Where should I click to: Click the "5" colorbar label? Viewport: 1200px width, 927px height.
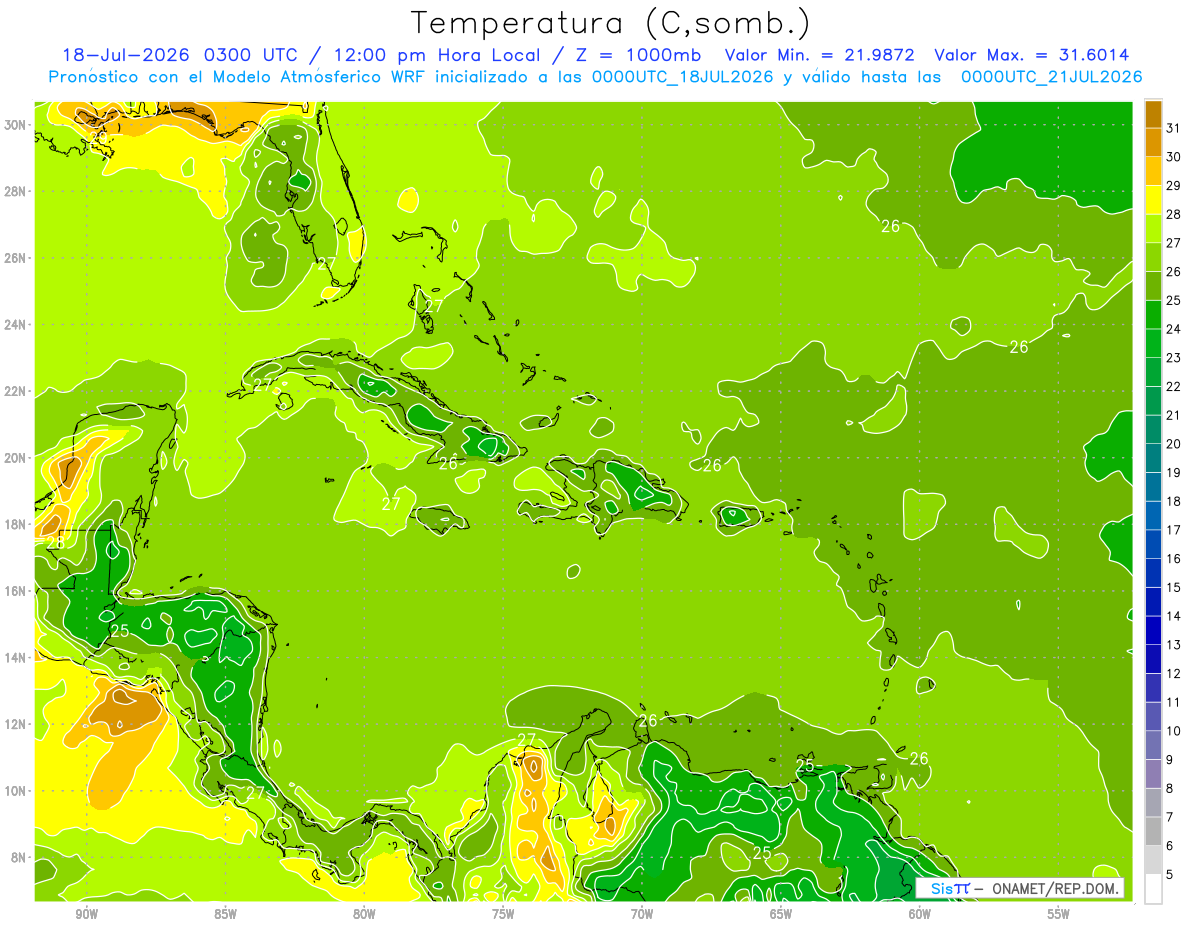[x=1170, y=875]
